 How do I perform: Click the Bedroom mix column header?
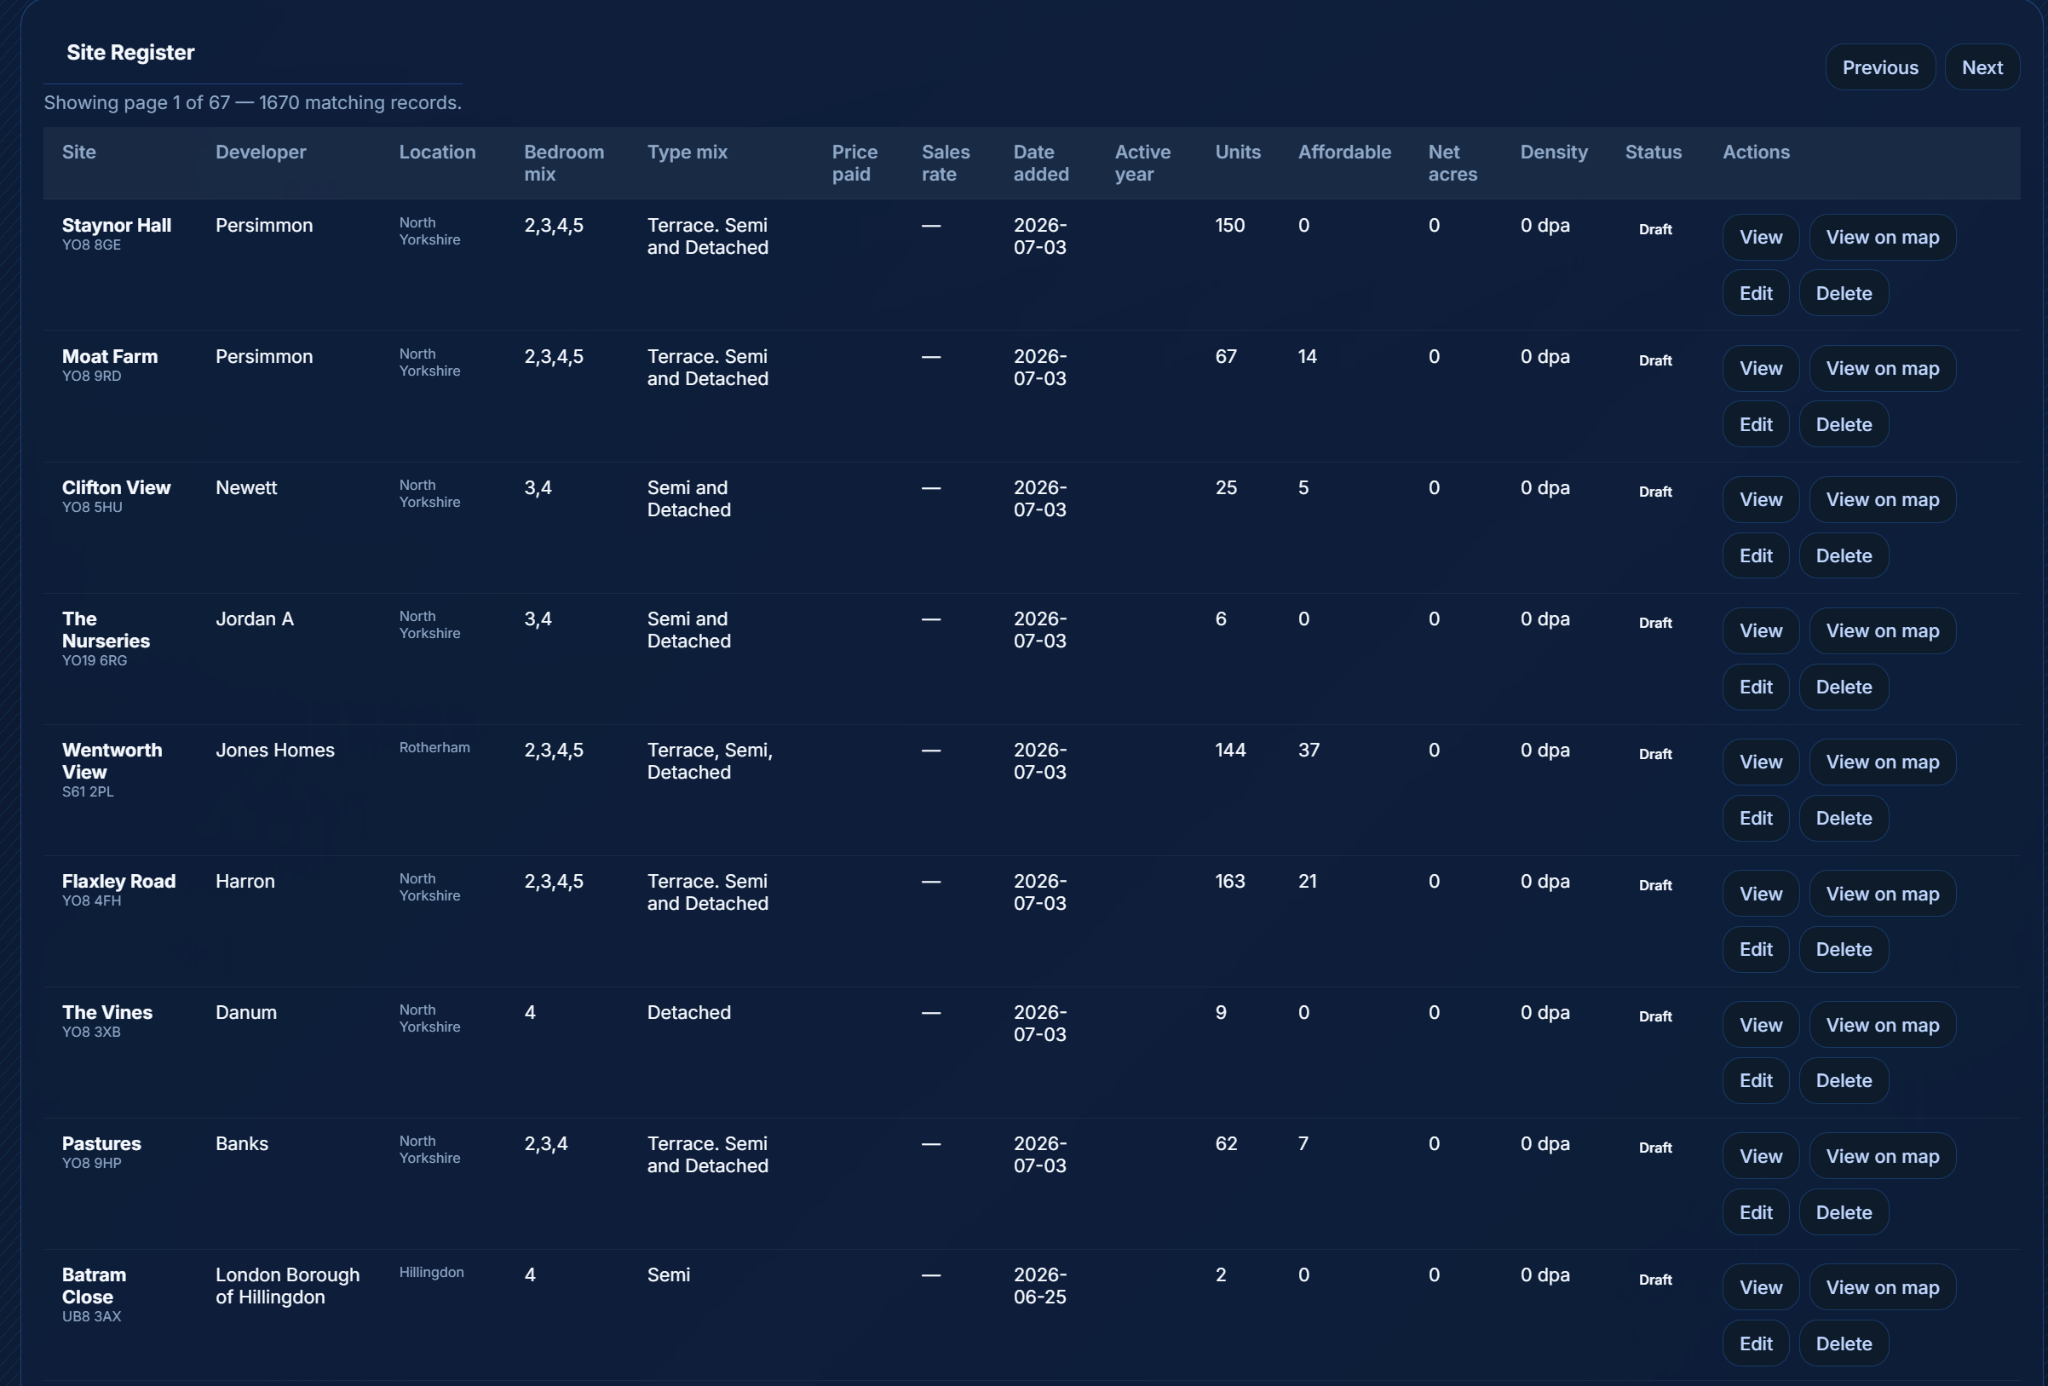pos(564,163)
